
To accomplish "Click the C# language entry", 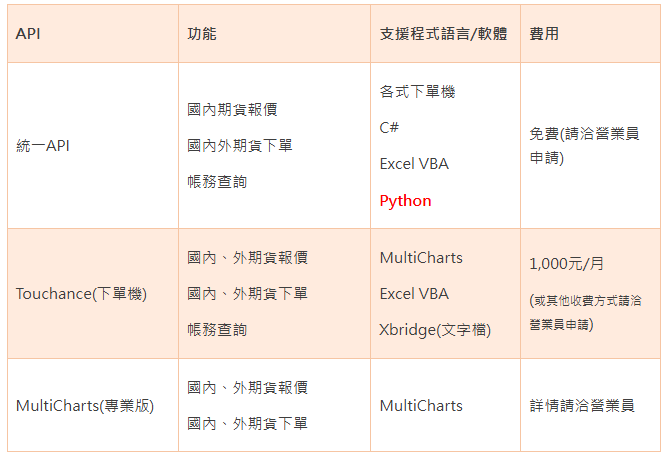I will click(389, 128).
